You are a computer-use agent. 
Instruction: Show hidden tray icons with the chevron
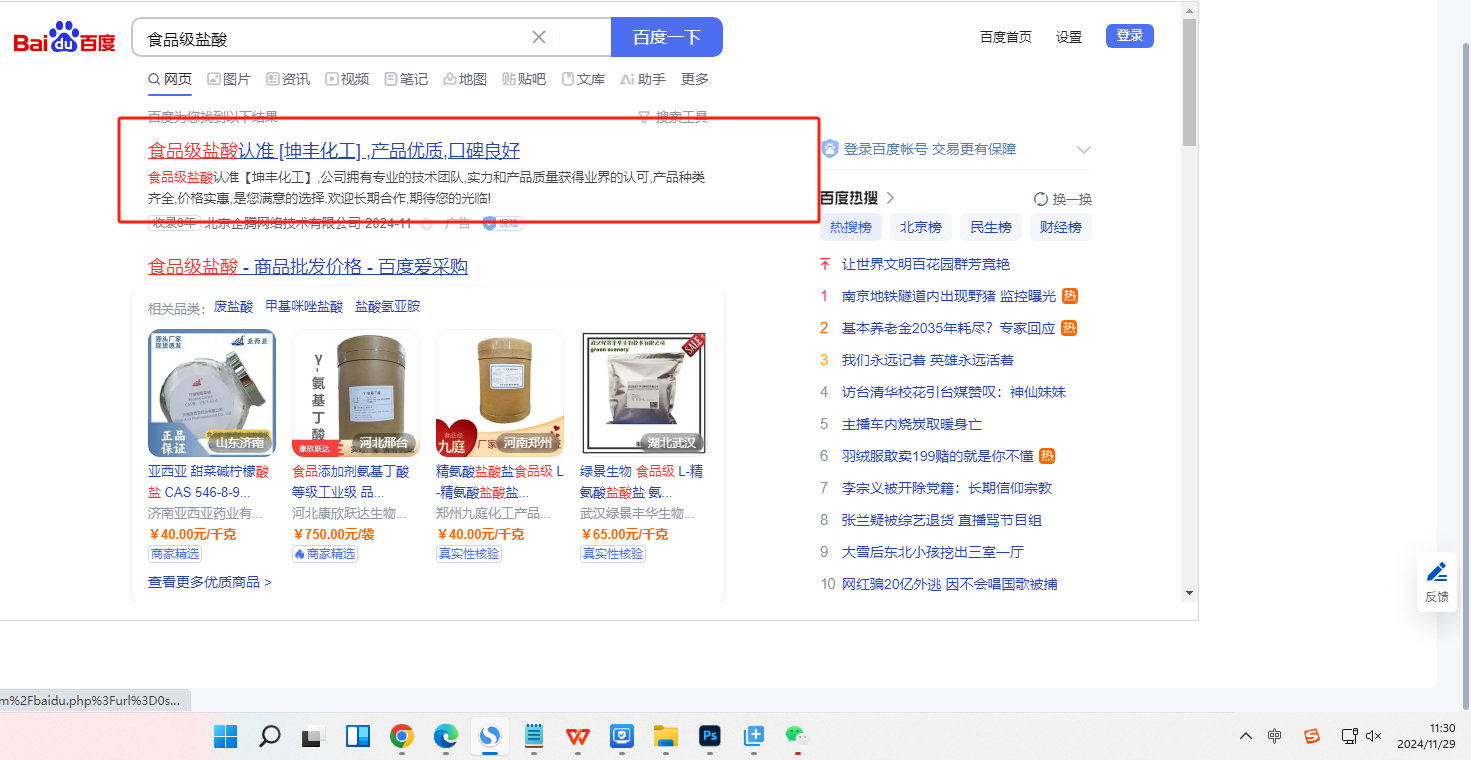pos(1245,736)
